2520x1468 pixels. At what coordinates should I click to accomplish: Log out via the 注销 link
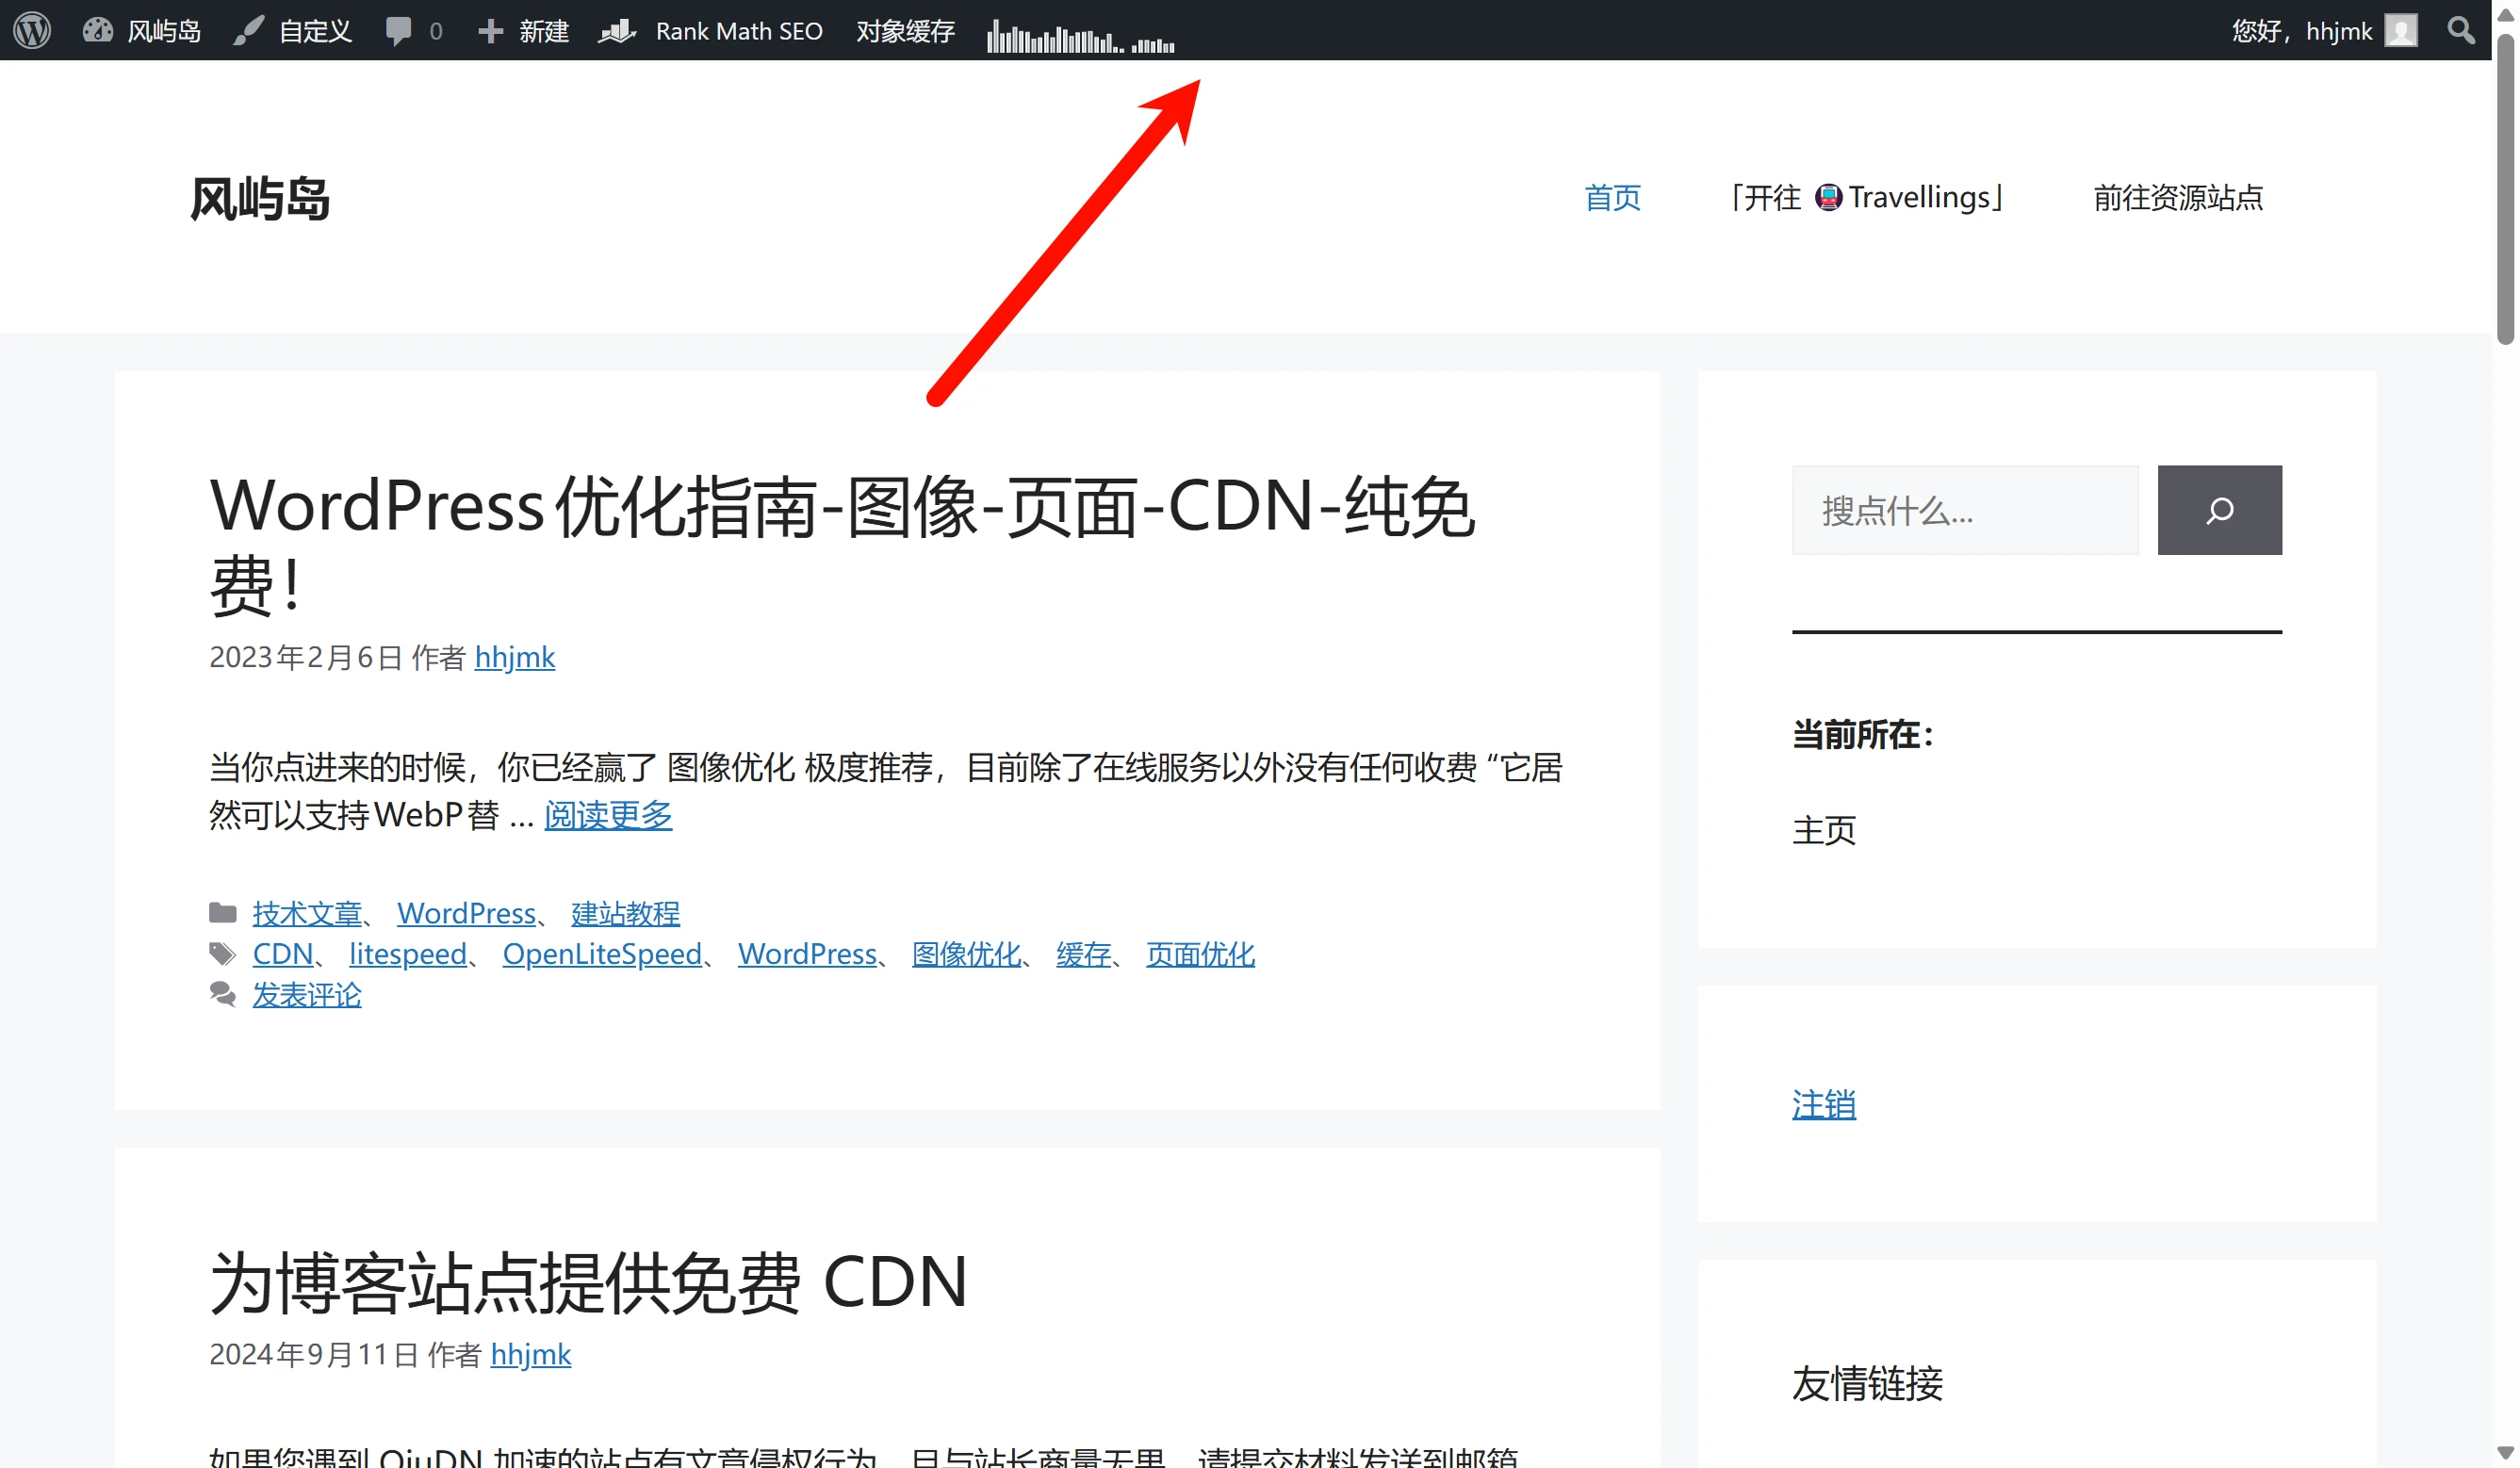[1823, 1104]
